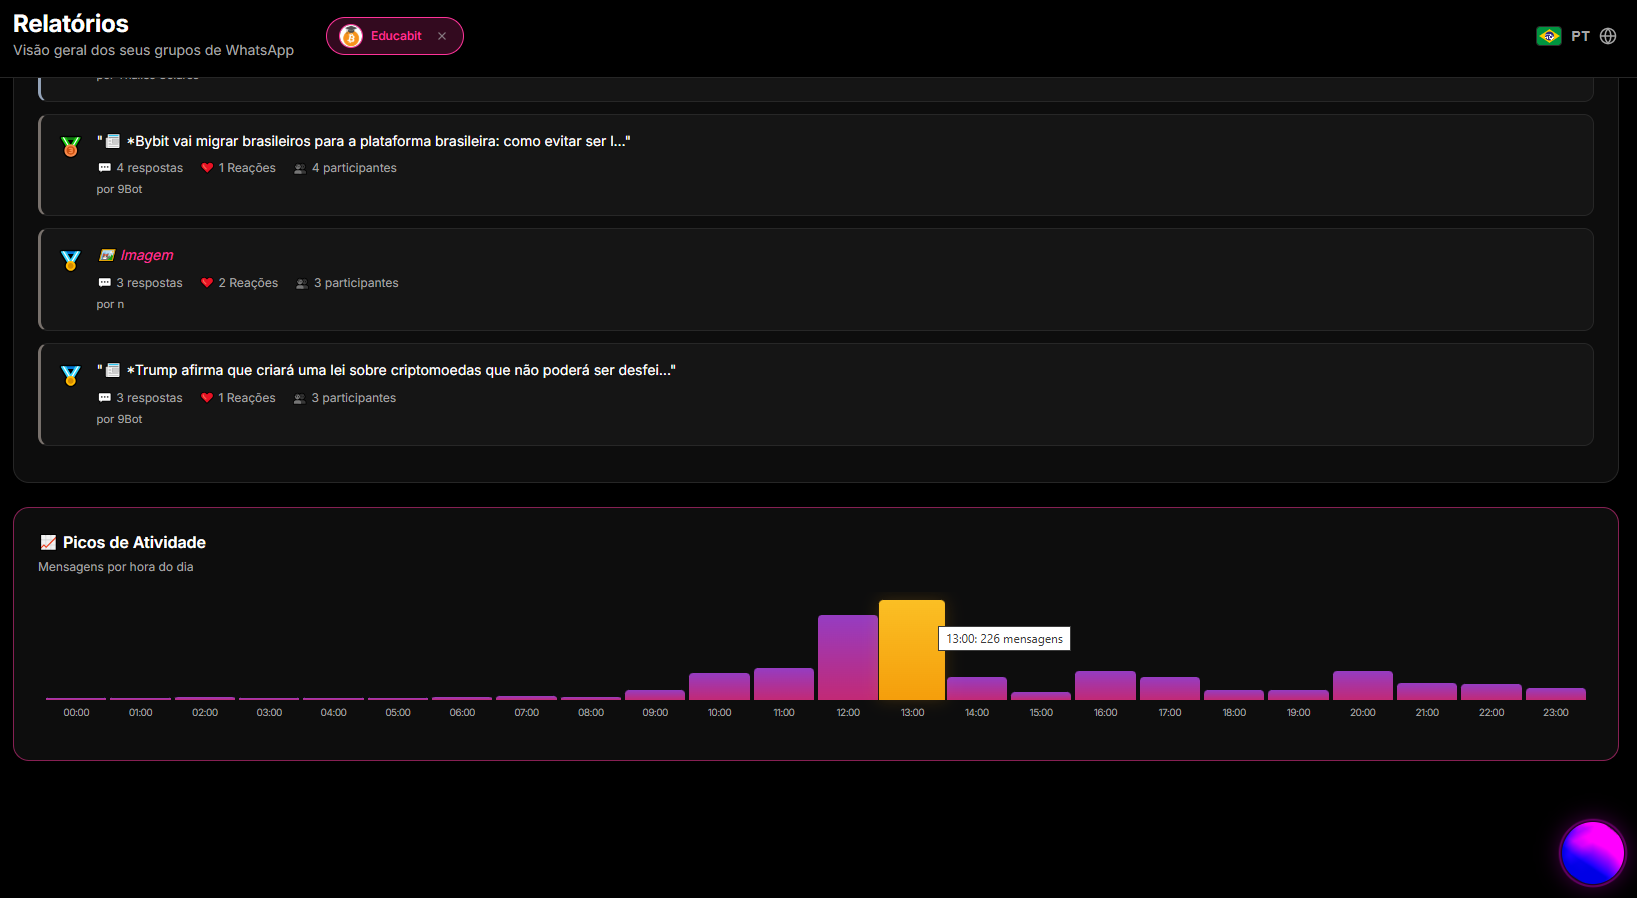The width and height of the screenshot is (1637, 898).
Task: Select the 10:00 activity bar
Action: (x=719, y=686)
